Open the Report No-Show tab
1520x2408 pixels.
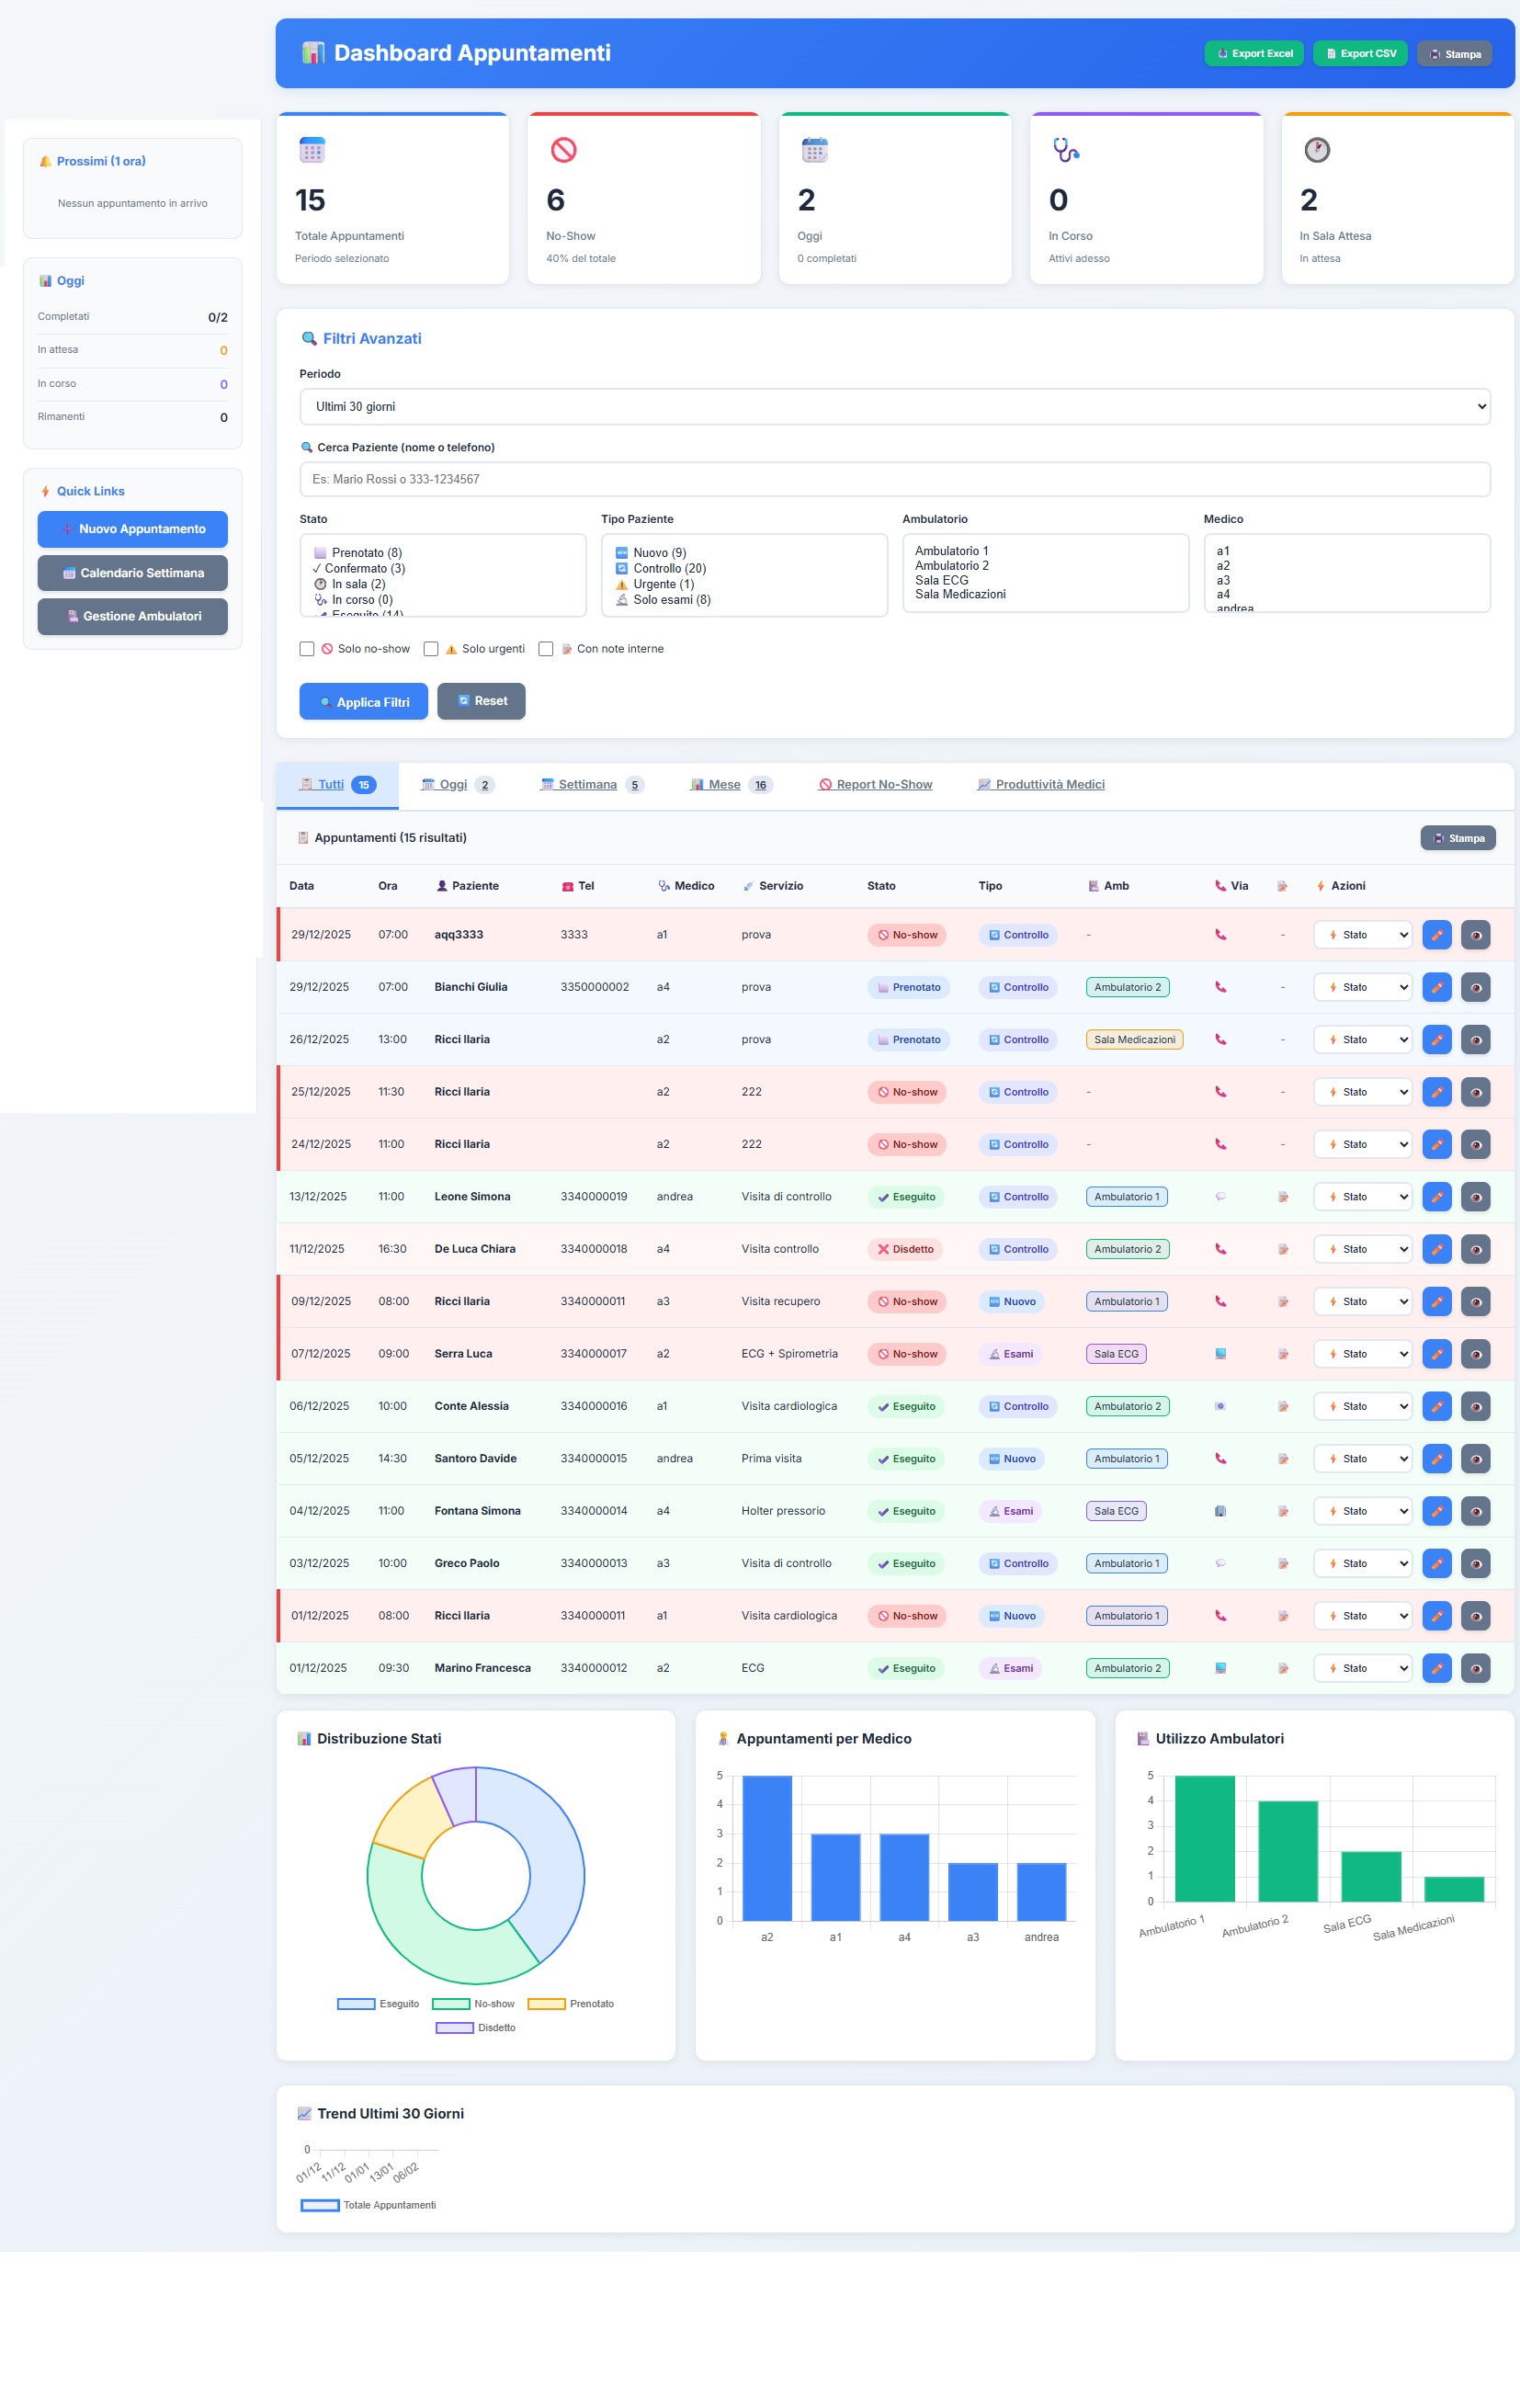(874, 784)
